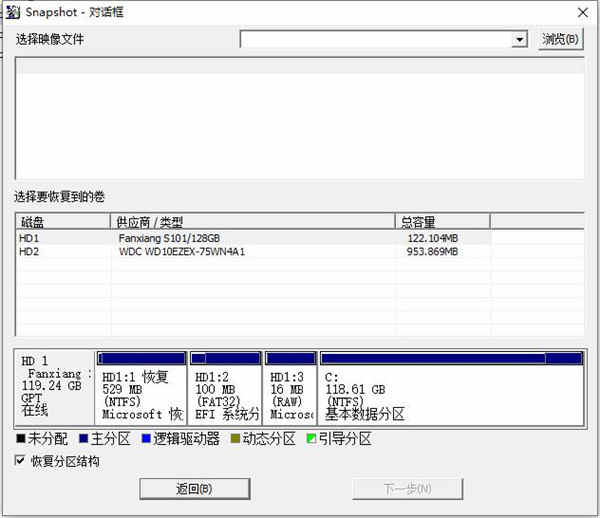
Task: Click the black unallocated legend swatch
Action: coord(21,438)
